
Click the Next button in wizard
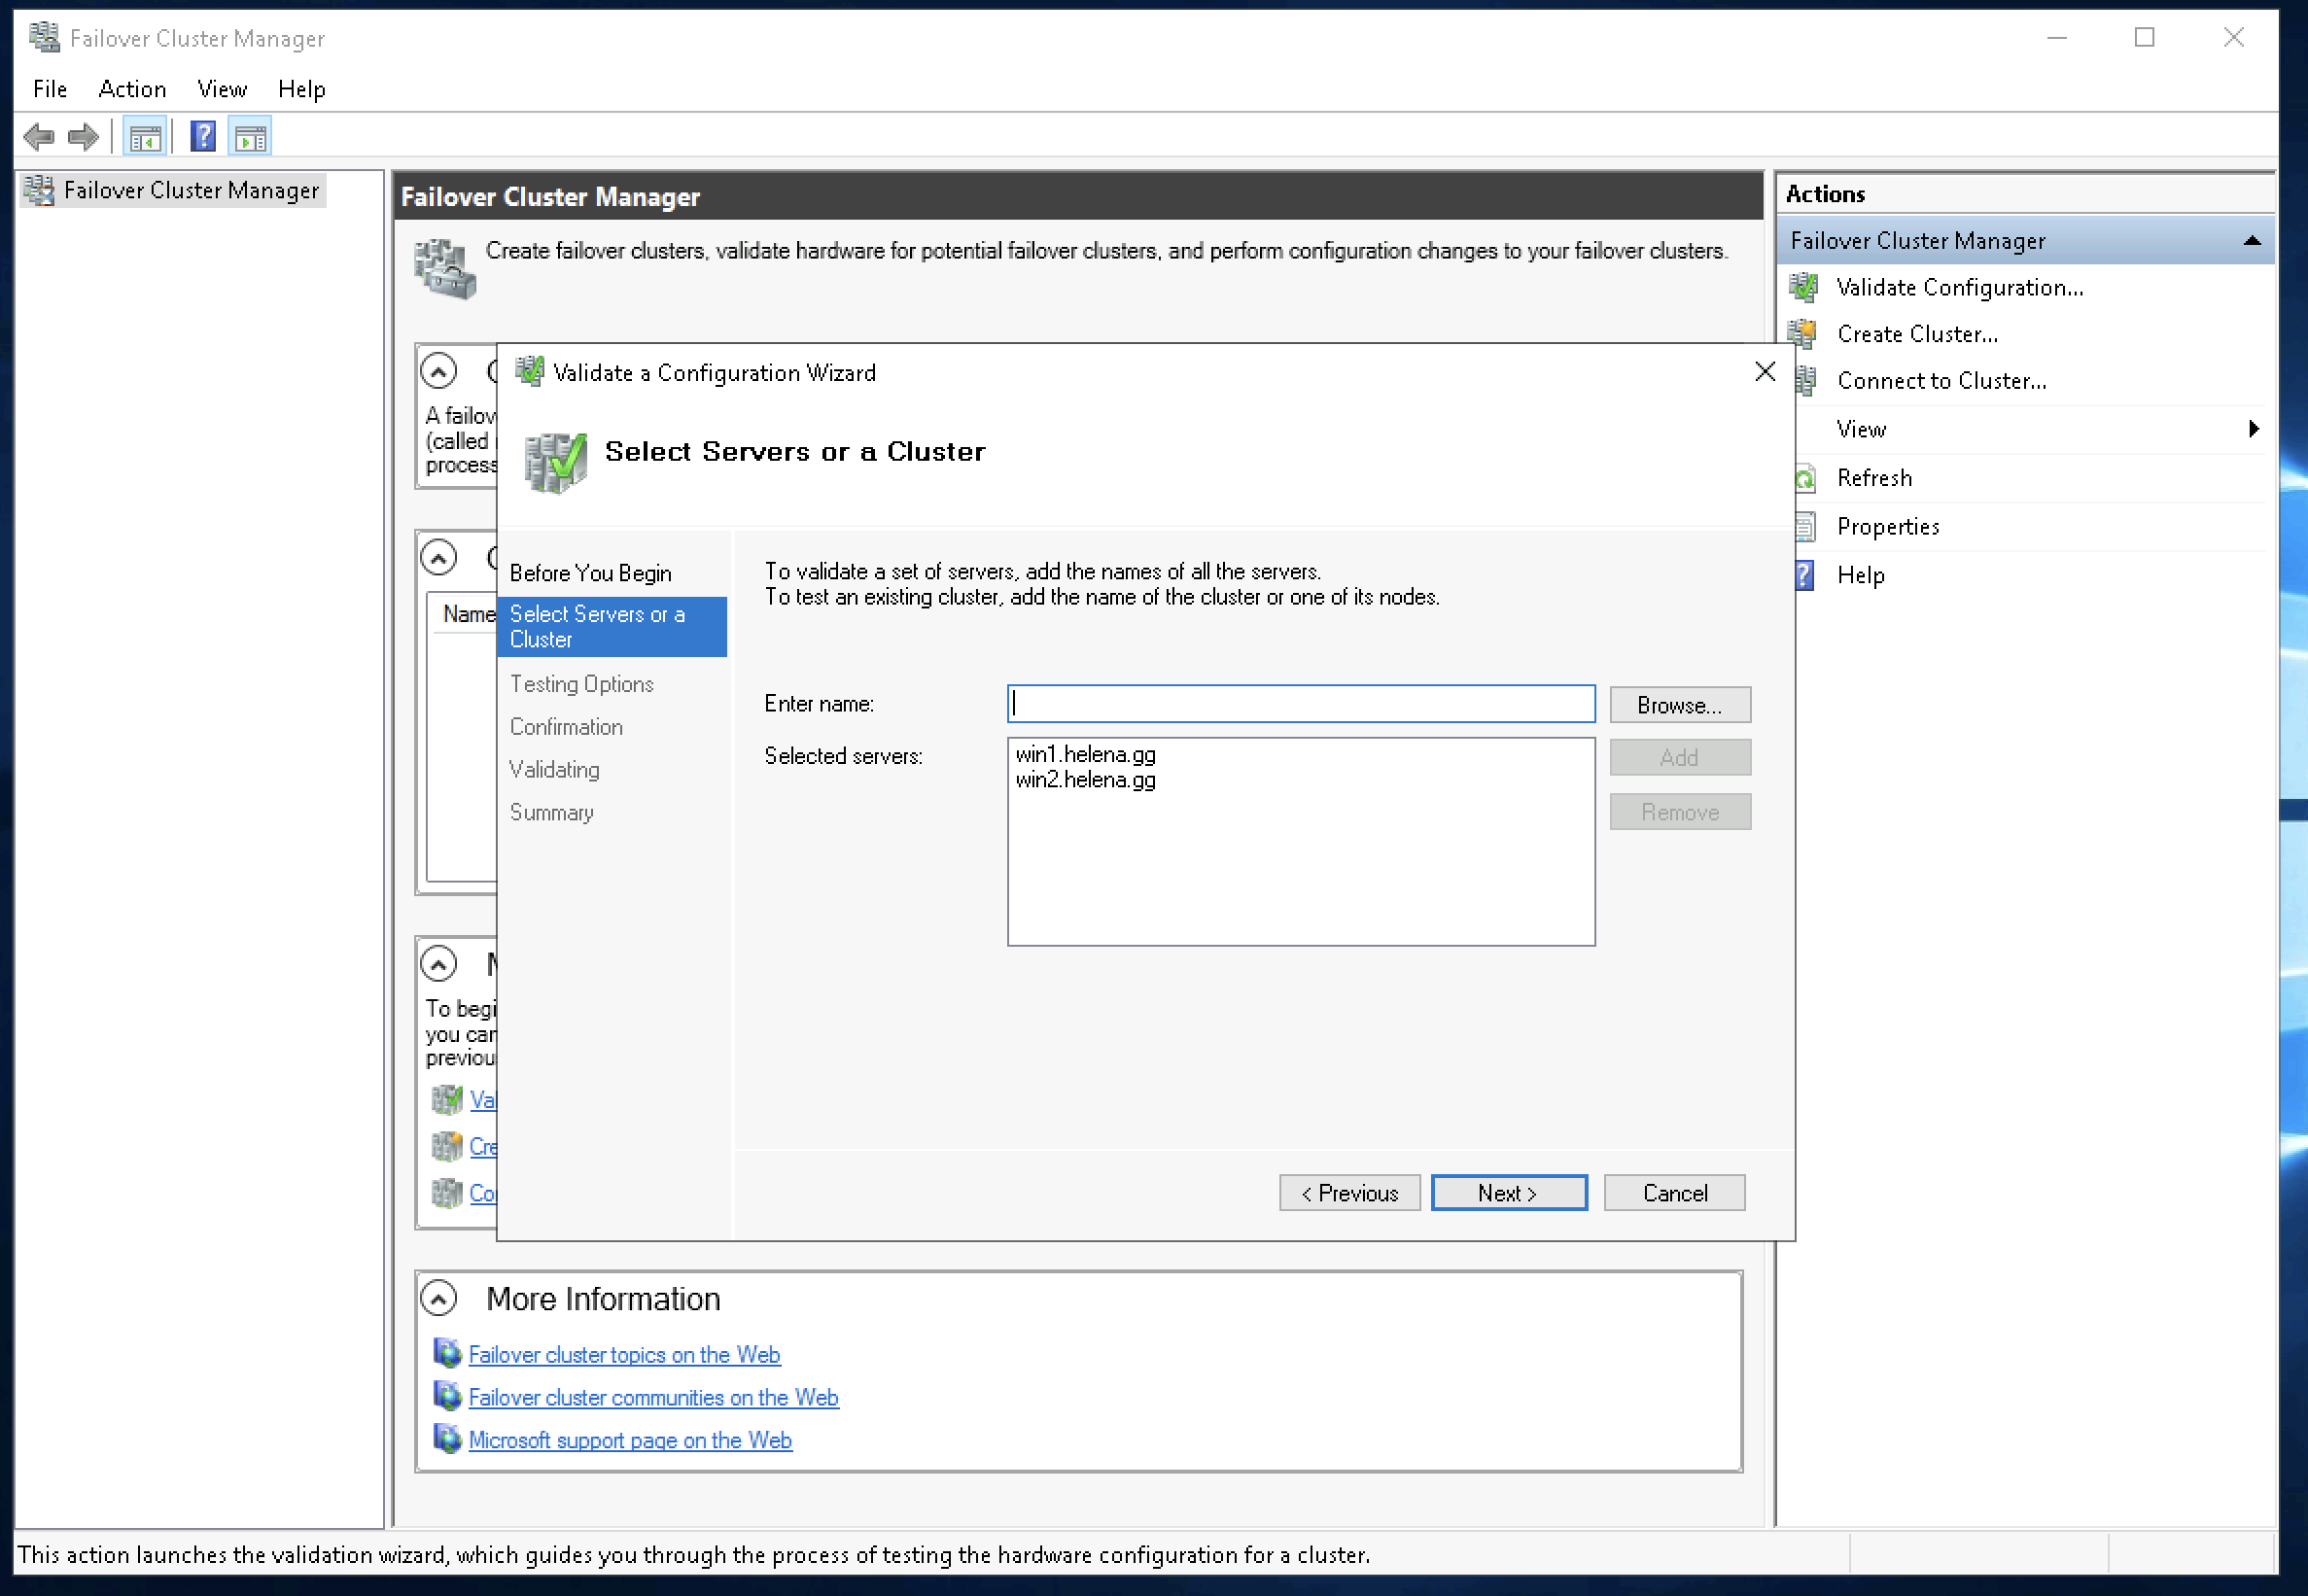pyautogui.click(x=1508, y=1193)
